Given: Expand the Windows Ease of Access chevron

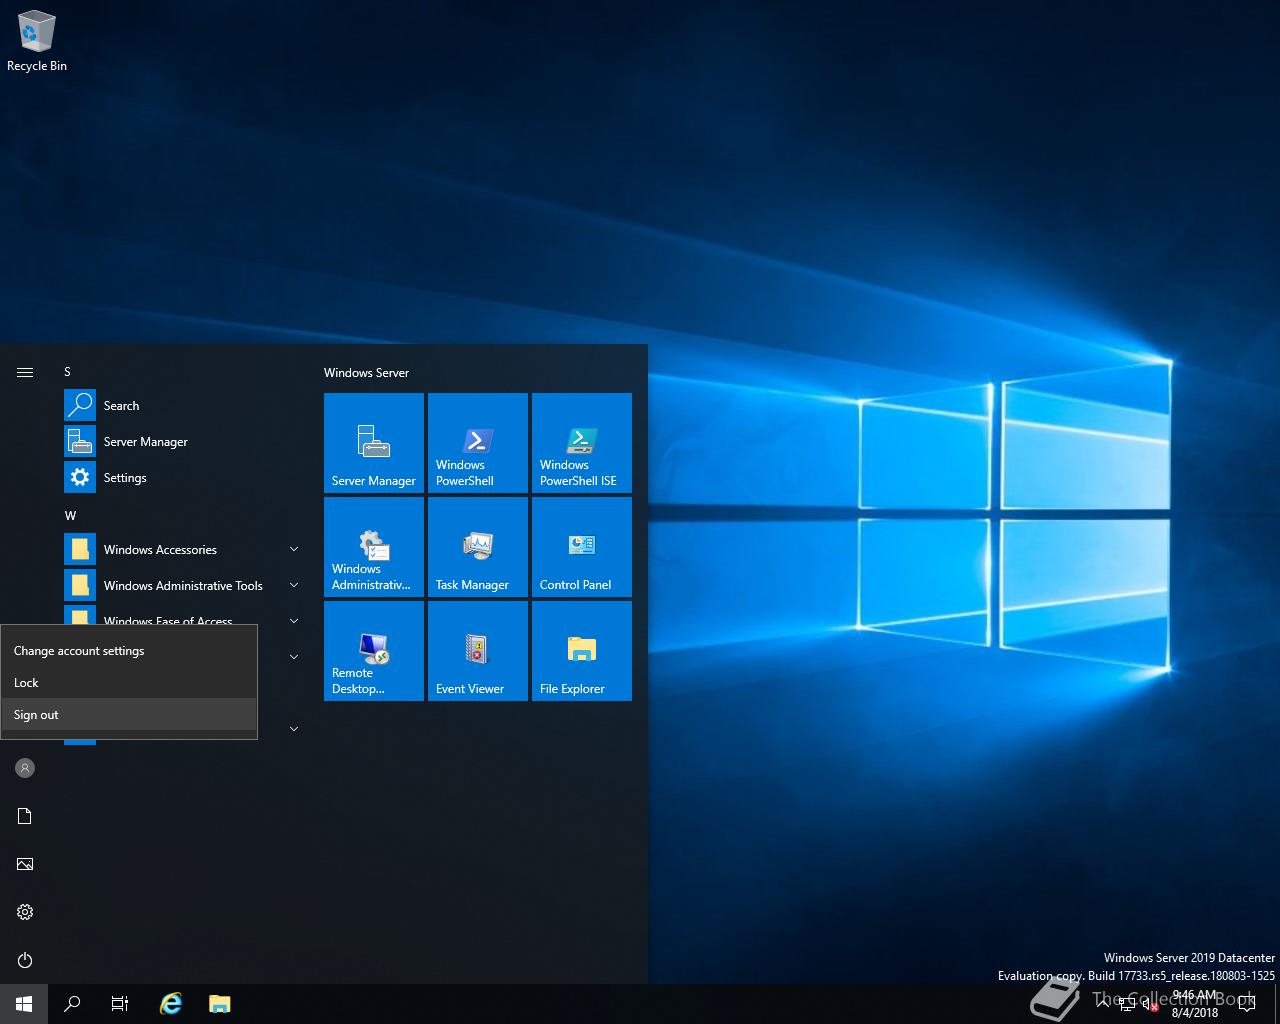Looking at the screenshot, I should [294, 620].
